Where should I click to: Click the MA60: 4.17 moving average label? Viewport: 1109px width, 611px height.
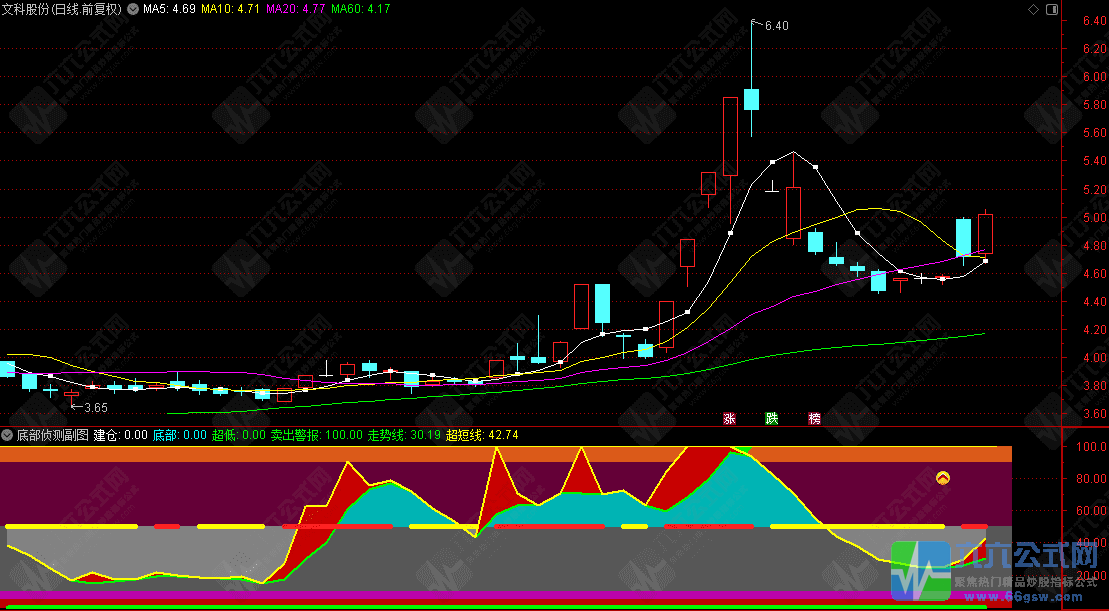pos(361,10)
